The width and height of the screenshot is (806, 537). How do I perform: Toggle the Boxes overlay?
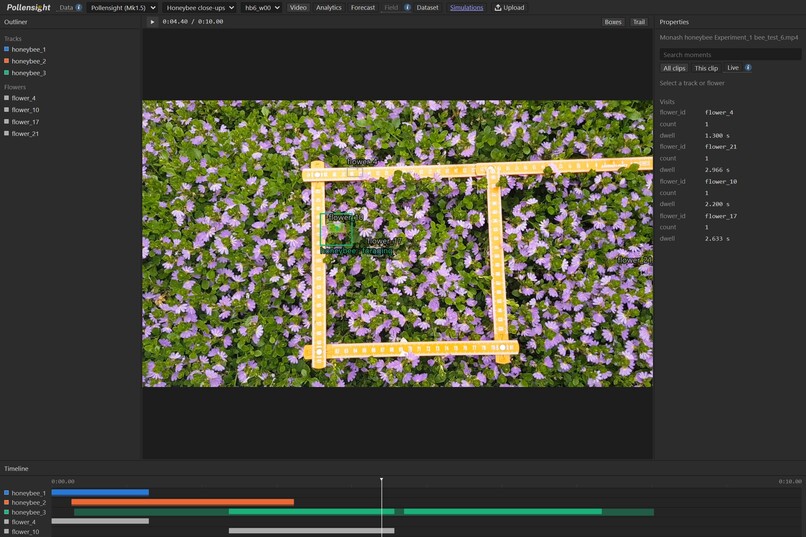(613, 22)
